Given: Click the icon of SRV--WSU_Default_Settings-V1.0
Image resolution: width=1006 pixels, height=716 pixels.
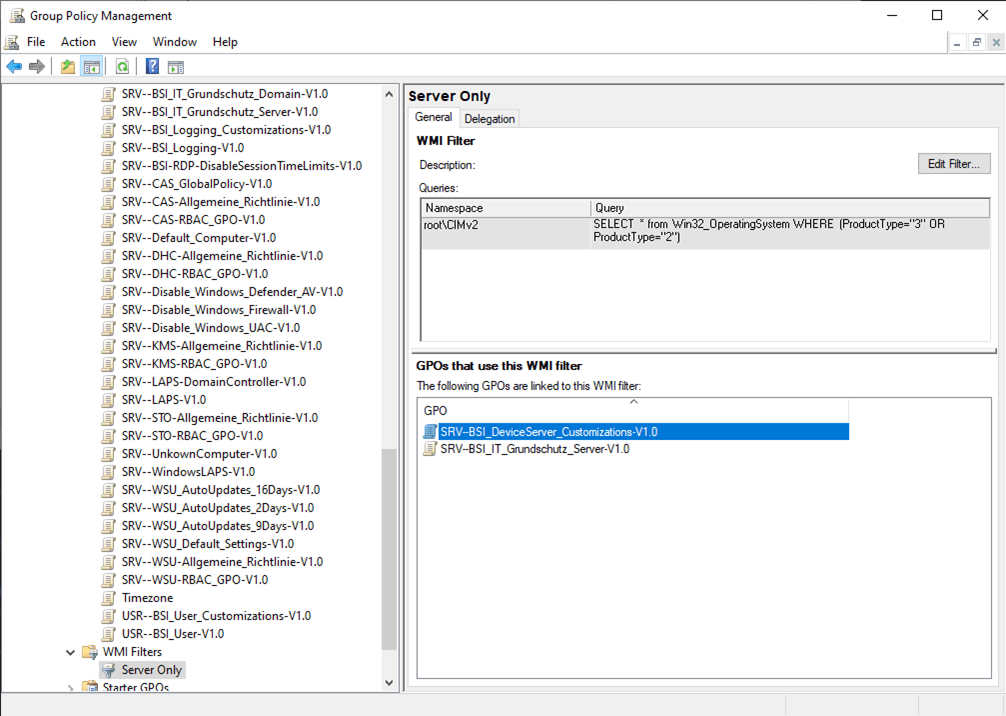Looking at the screenshot, I should [x=109, y=544].
